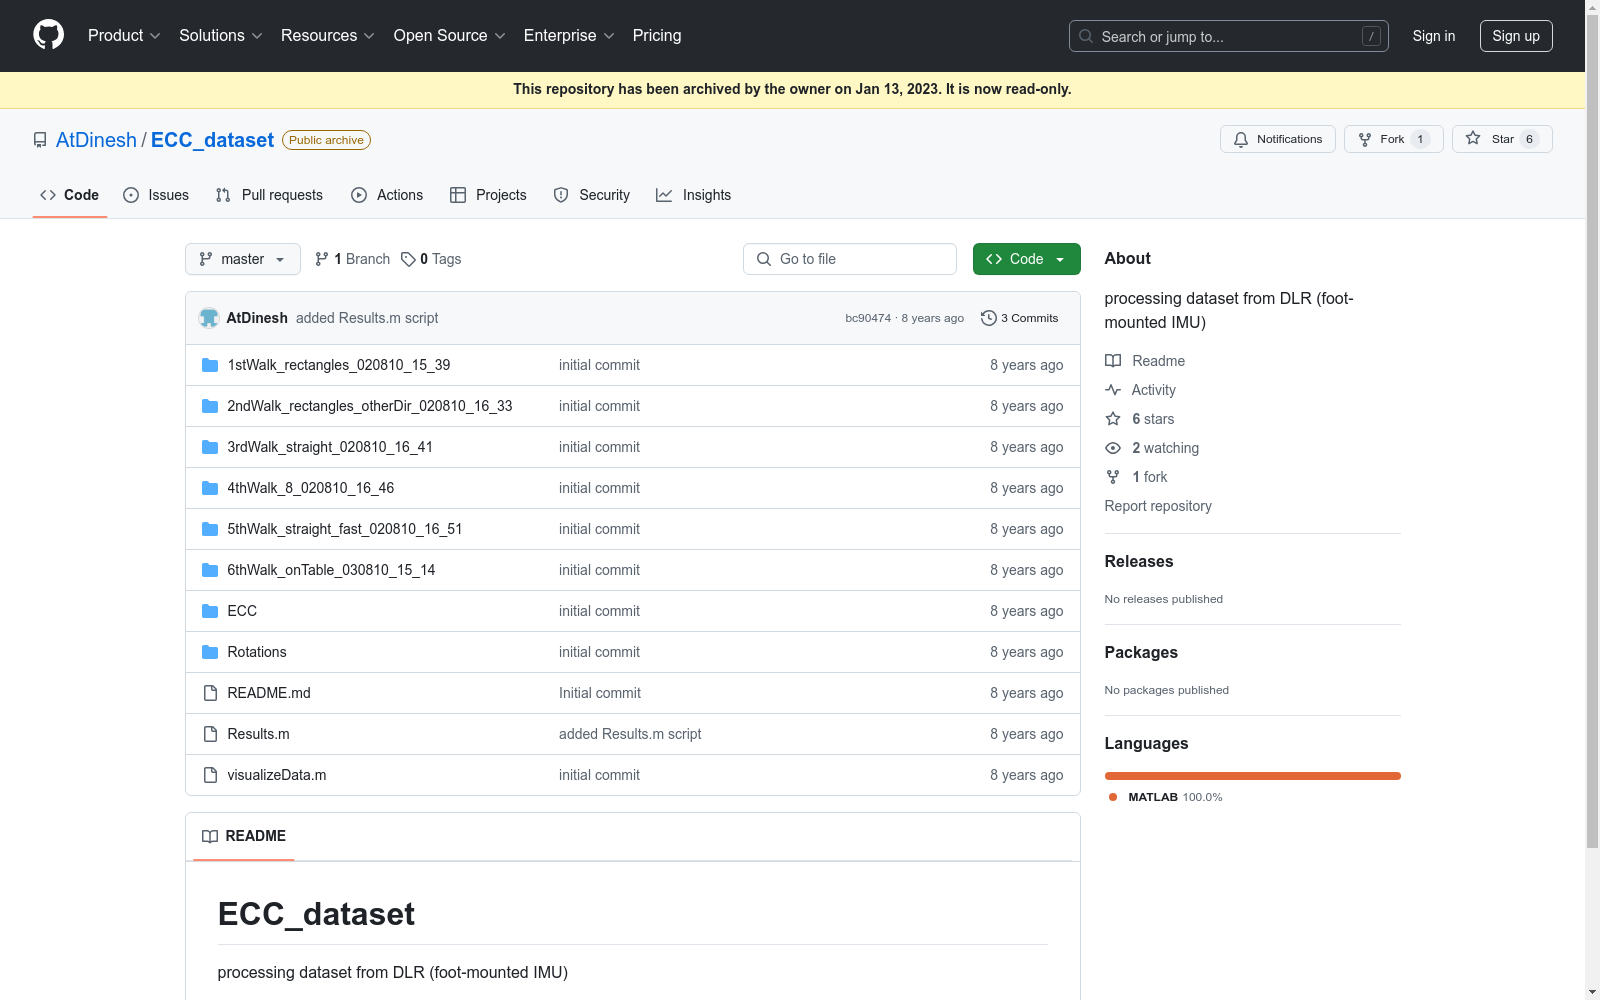
Task: Expand the Product menu
Action: click(x=124, y=35)
